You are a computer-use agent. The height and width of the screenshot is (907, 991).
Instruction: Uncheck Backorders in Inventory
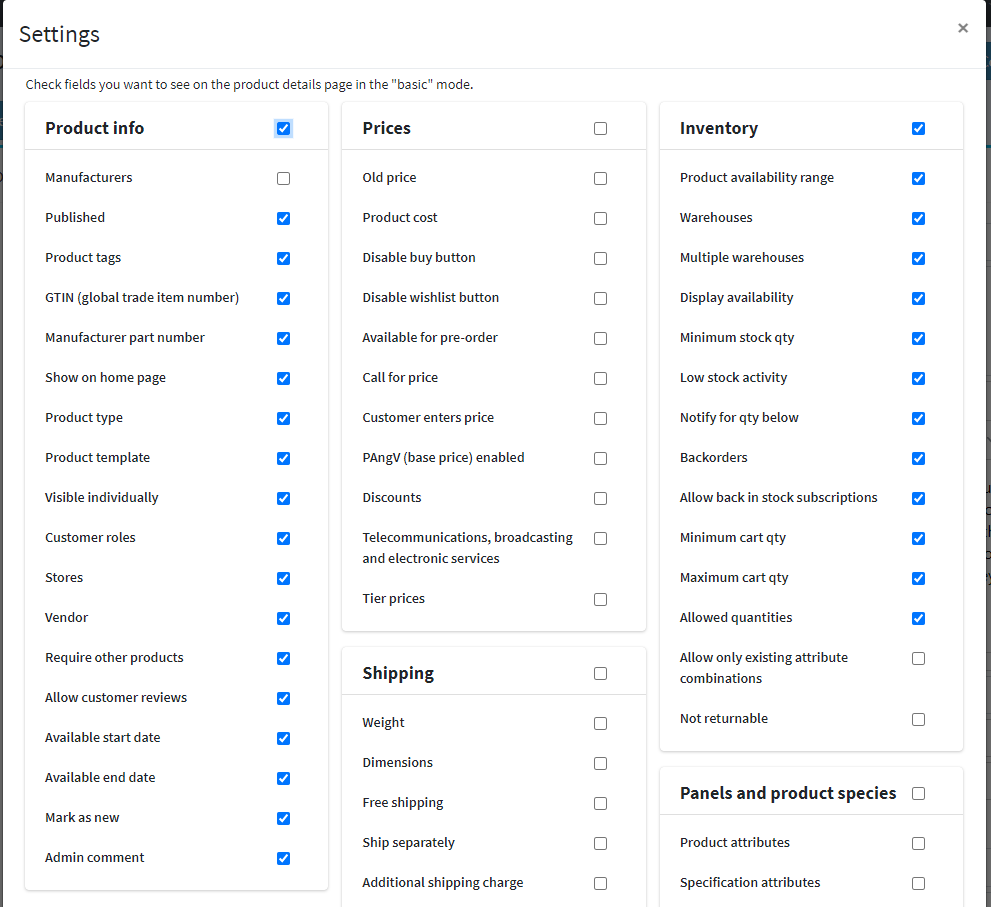tap(918, 458)
